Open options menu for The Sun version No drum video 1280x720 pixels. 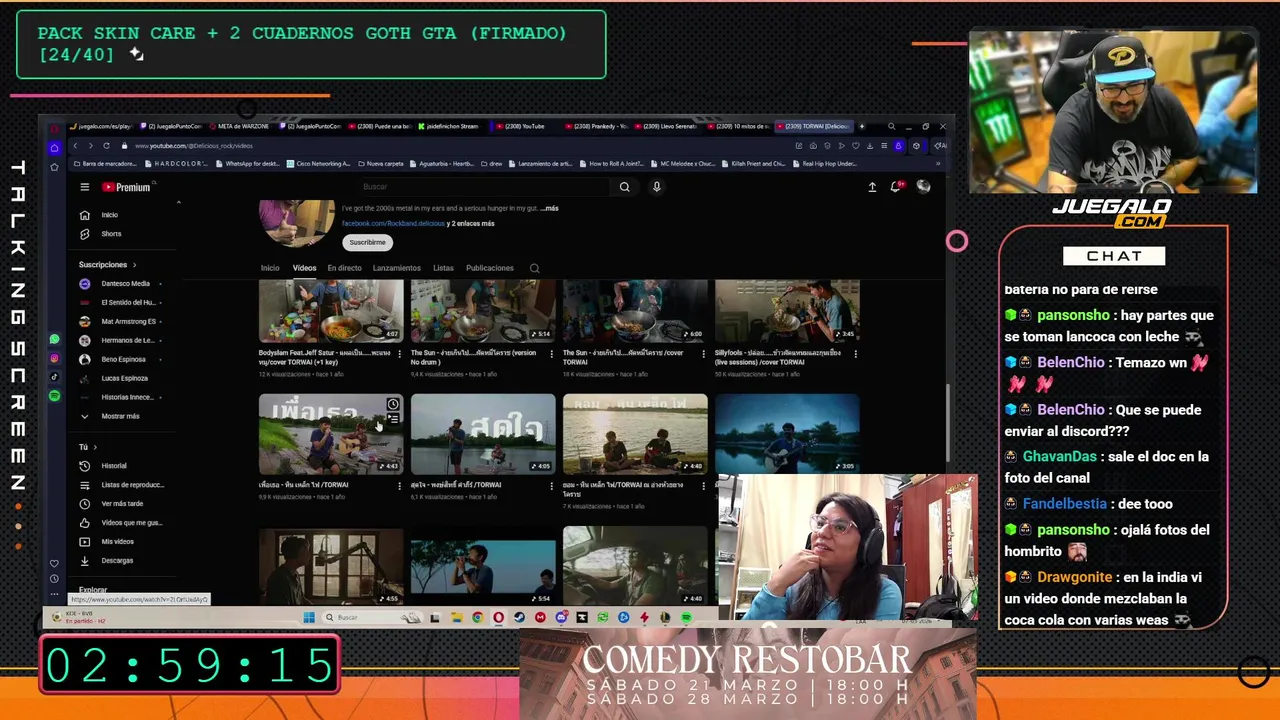pos(551,353)
